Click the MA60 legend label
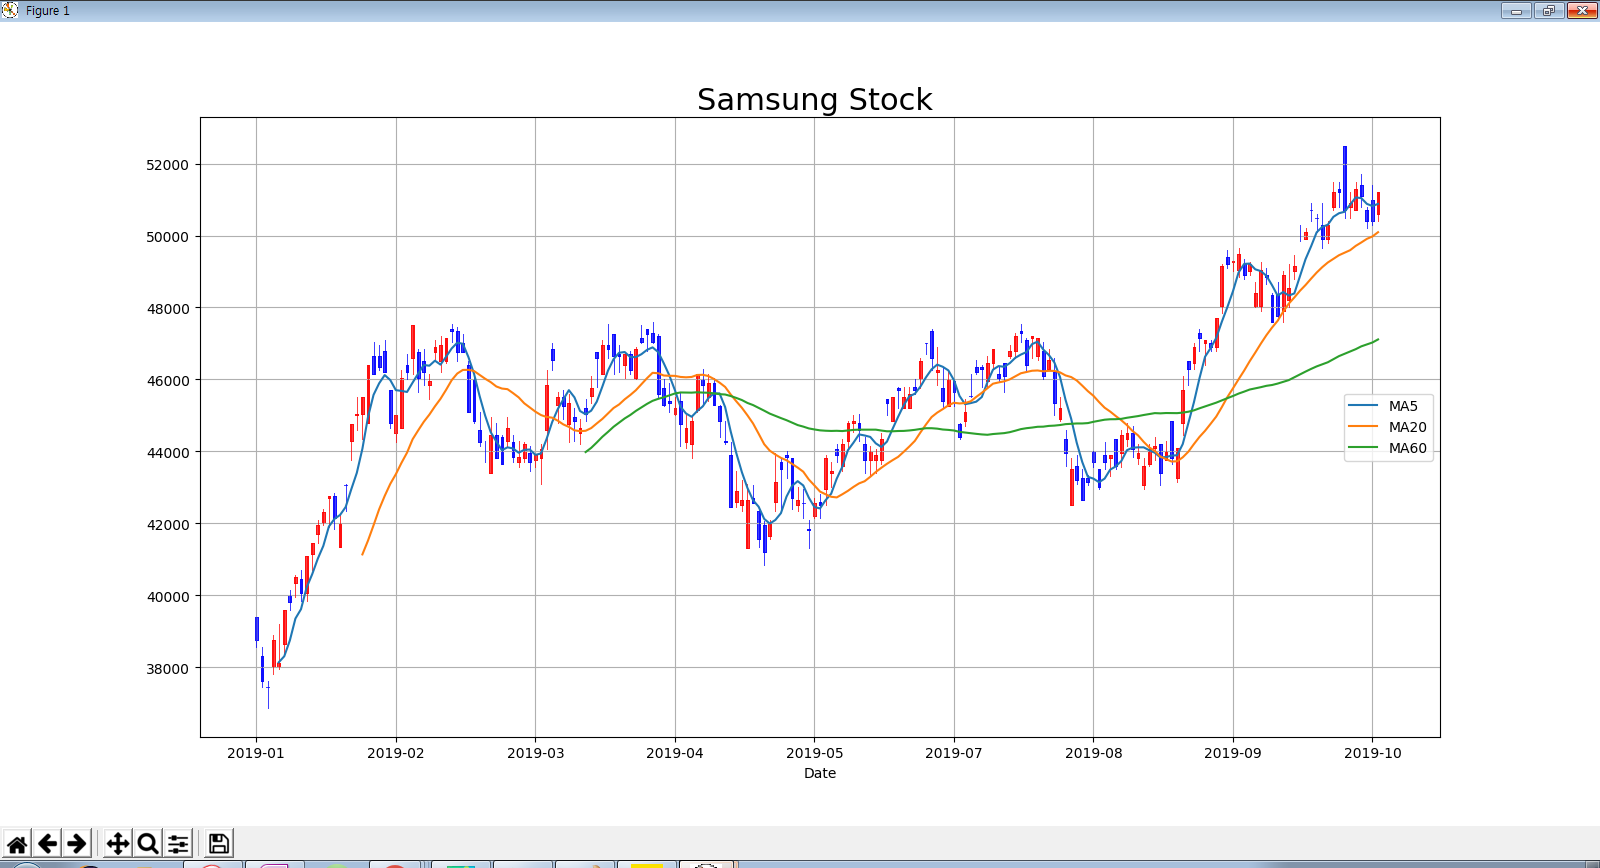1600x868 pixels. (1407, 448)
